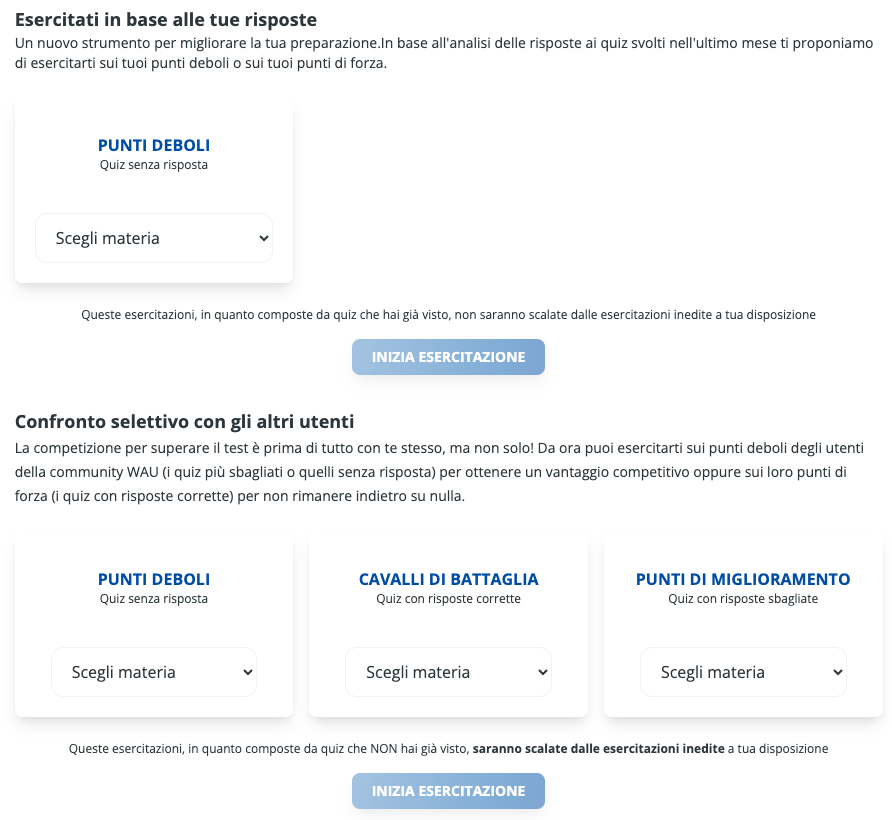Click the 'Quiz con risposte sbagliate' subtitle
Screen dimensions: 892x820
click(743, 599)
